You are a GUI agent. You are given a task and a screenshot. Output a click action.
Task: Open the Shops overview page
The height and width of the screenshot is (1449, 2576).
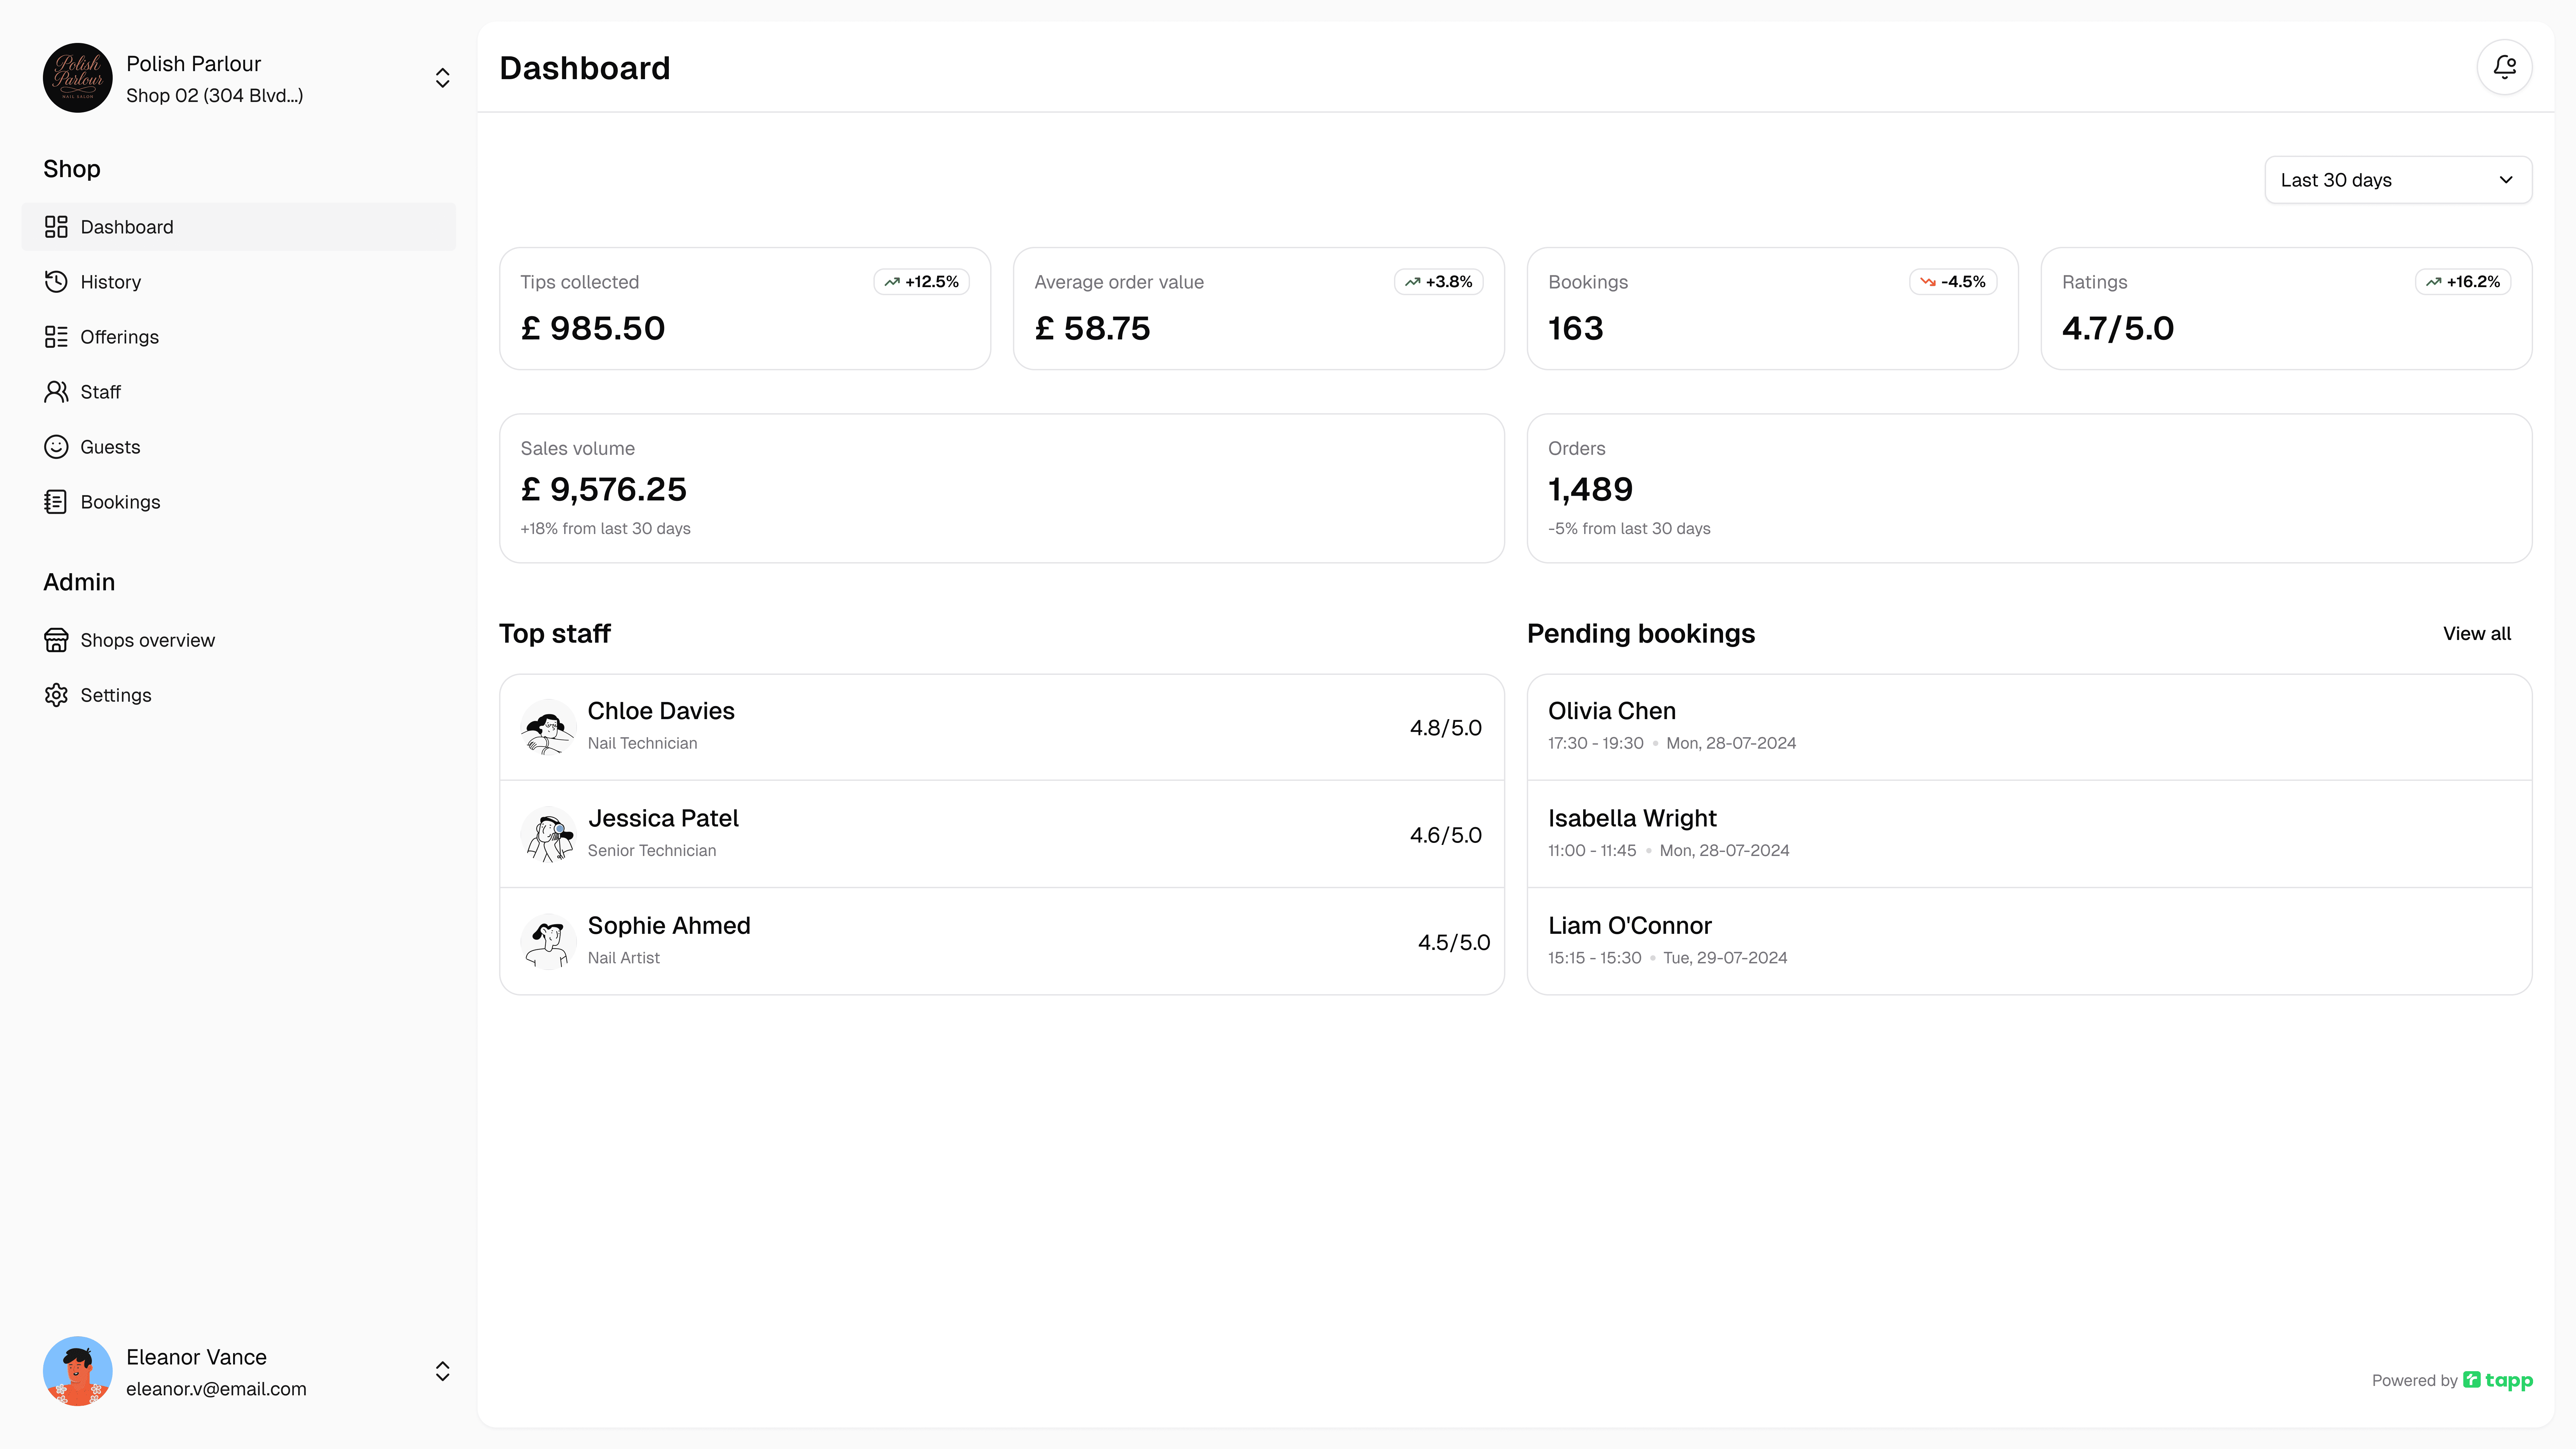tap(147, 640)
